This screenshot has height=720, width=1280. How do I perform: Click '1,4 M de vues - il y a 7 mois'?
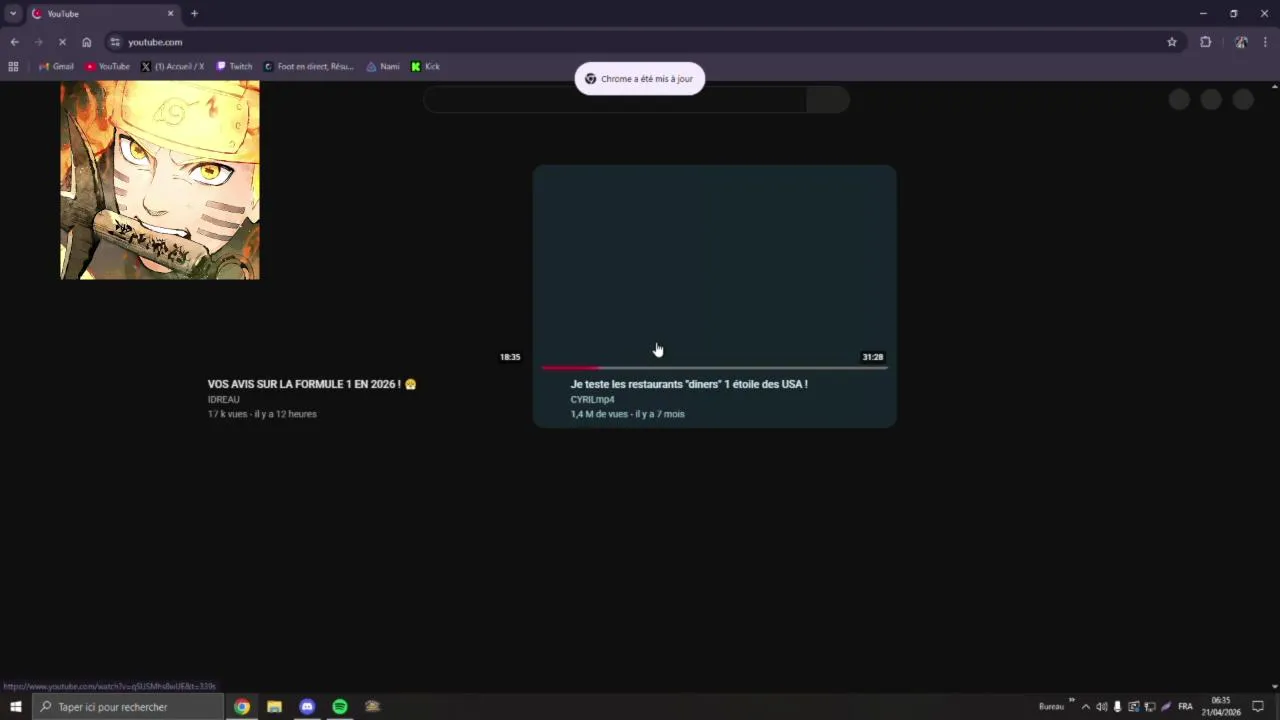(x=628, y=414)
